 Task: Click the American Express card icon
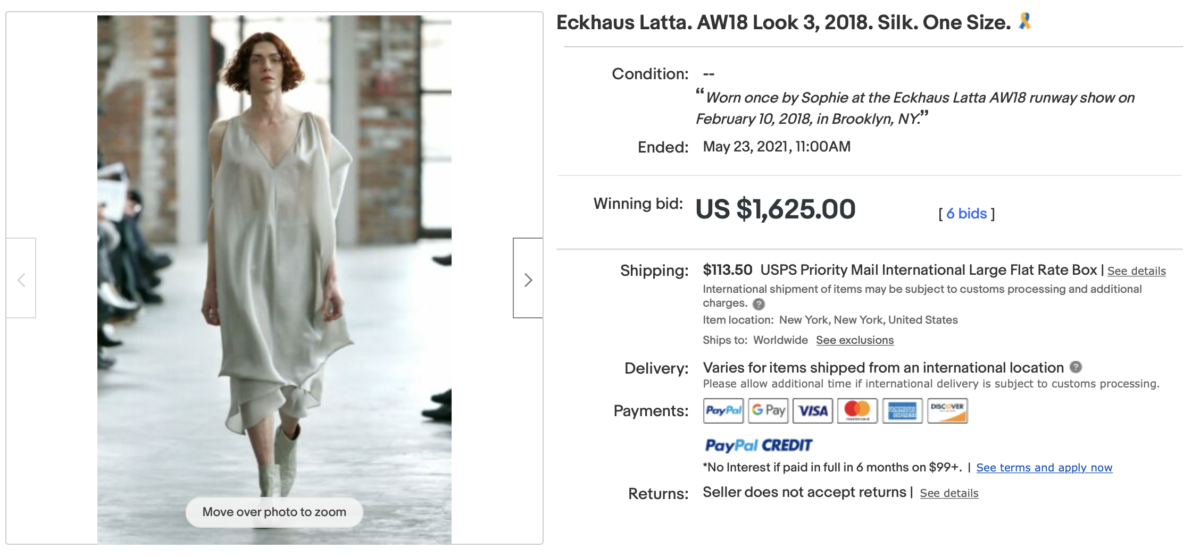click(x=902, y=410)
